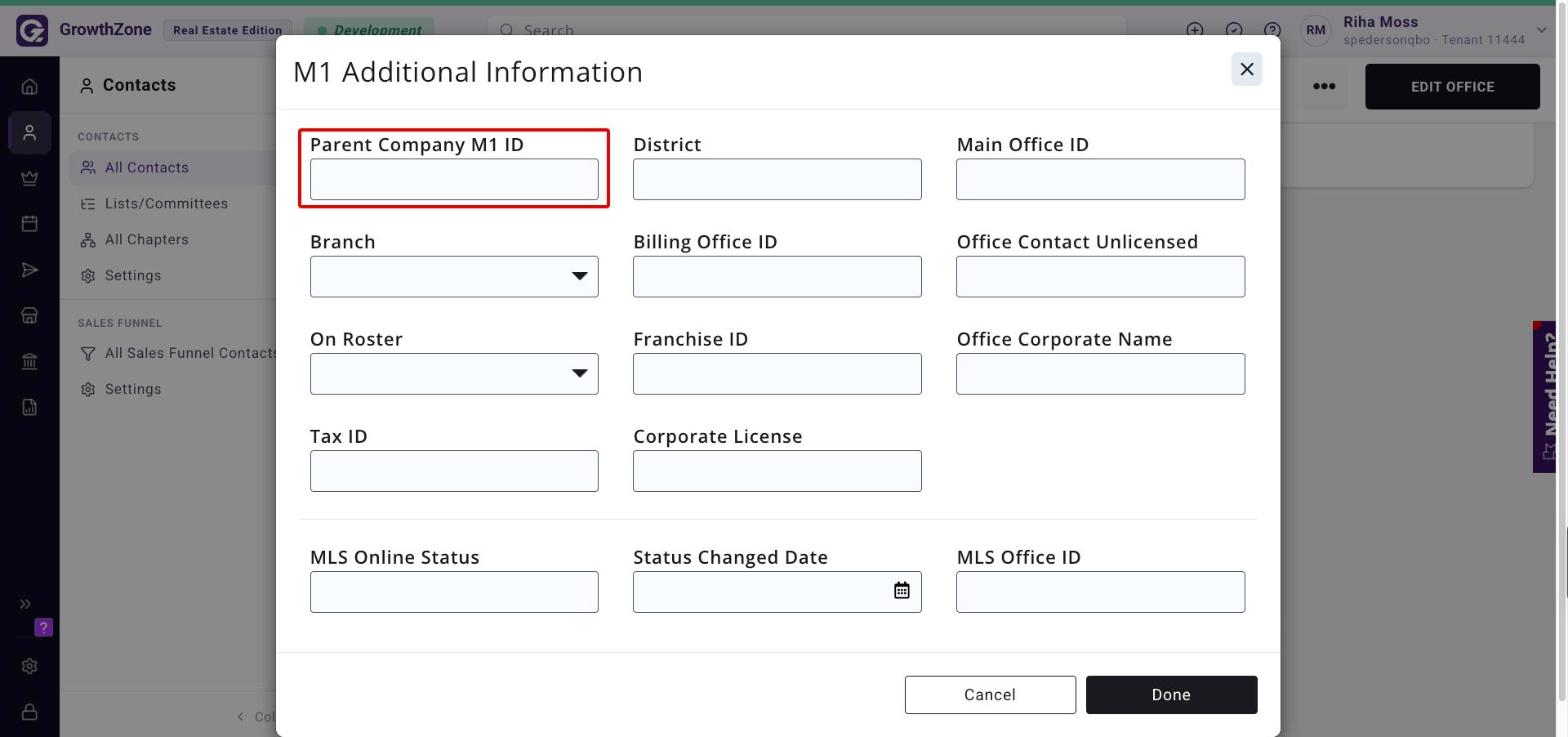
Task: Expand the left sidebar with the double-chevron icon
Action: [25, 604]
